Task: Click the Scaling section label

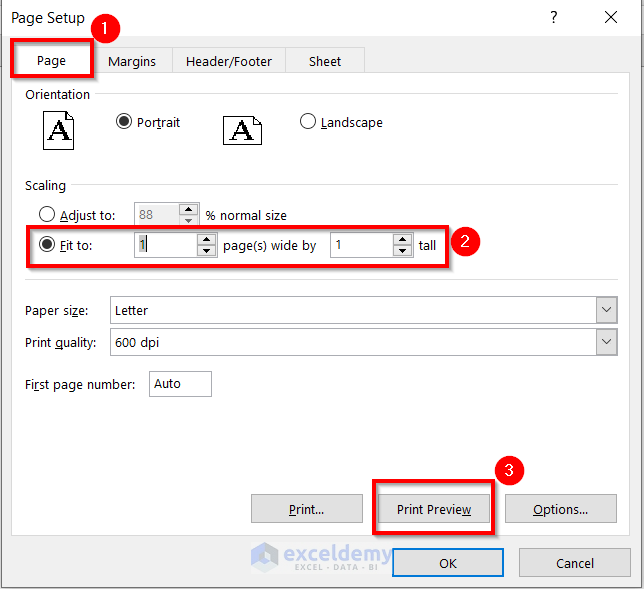Action: click(45, 185)
